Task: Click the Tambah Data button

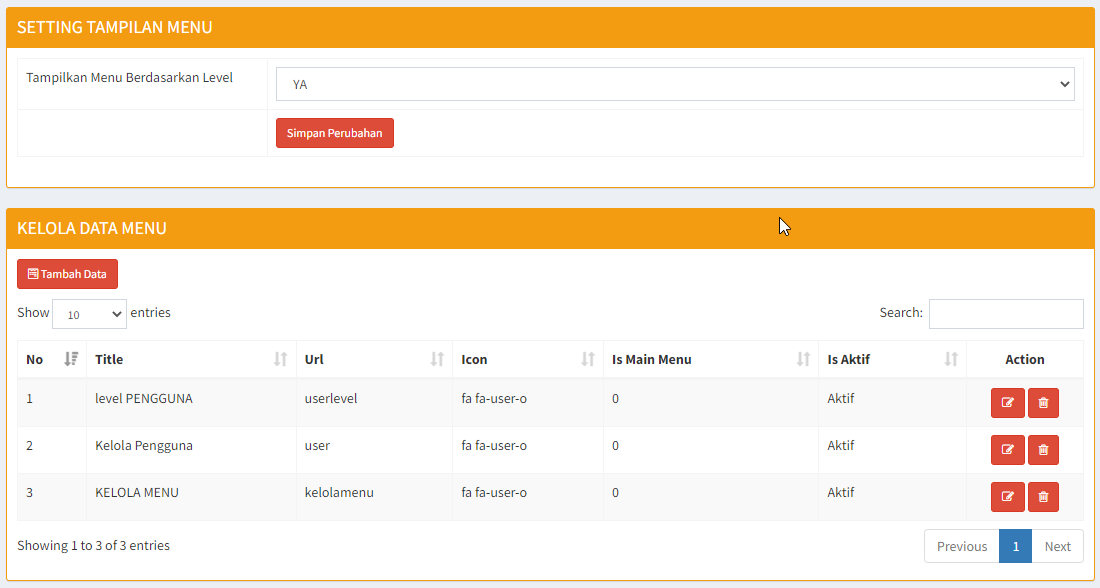Action: pyautogui.click(x=67, y=274)
